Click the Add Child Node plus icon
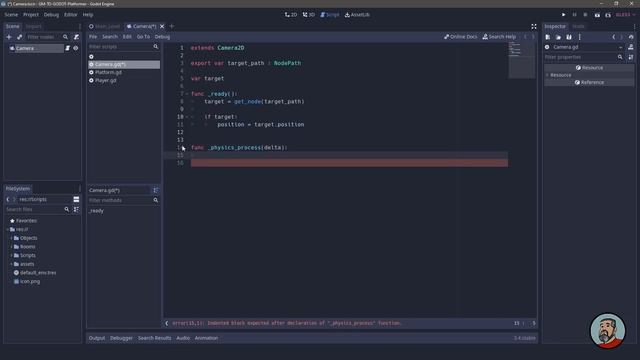The width and height of the screenshot is (640, 360). (9, 37)
